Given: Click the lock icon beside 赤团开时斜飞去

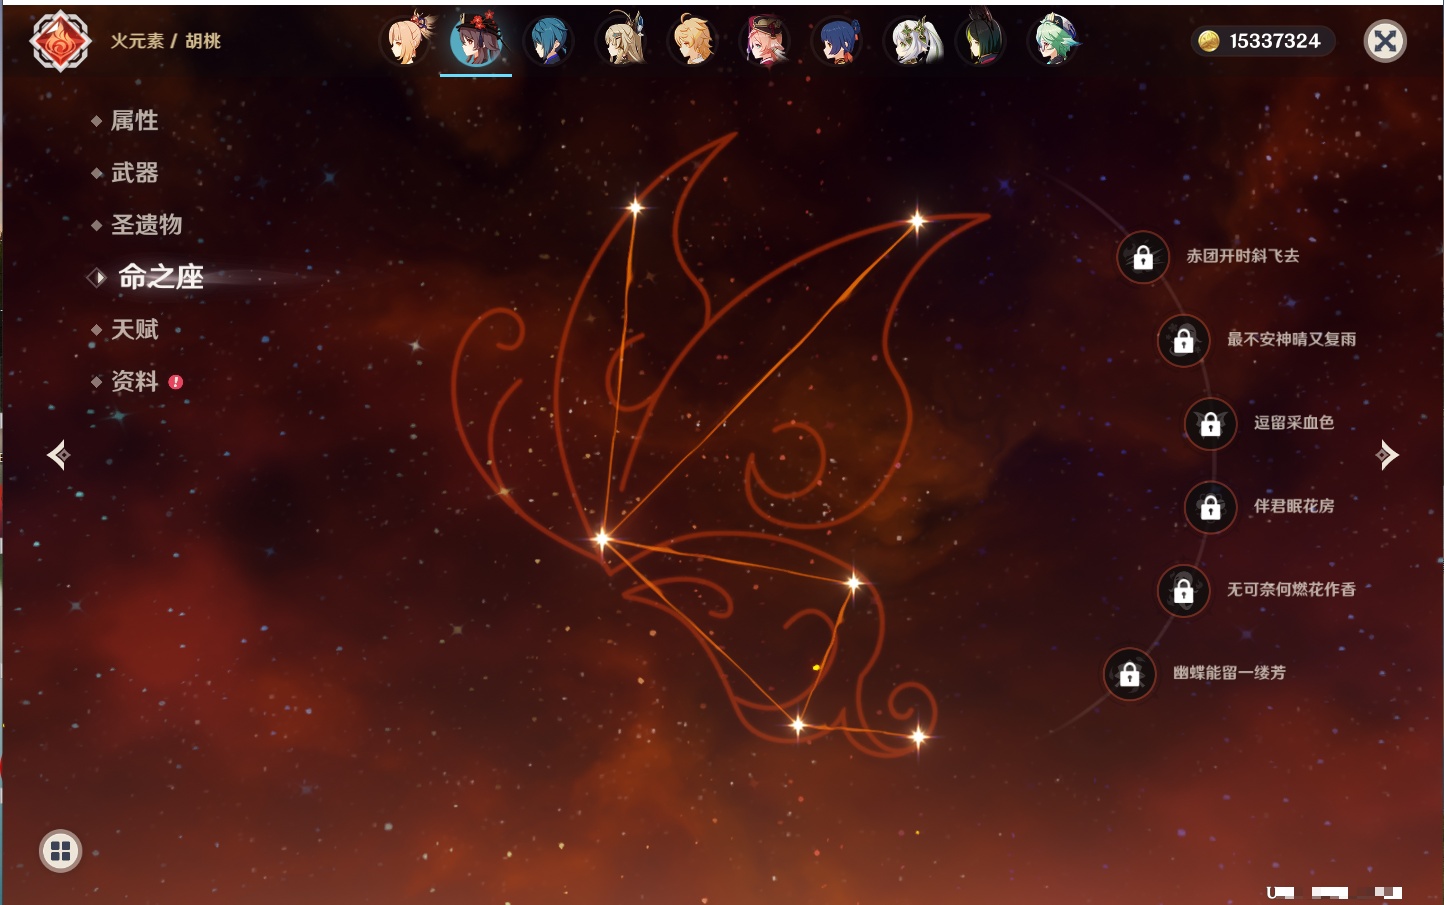Looking at the screenshot, I should pos(1143,258).
